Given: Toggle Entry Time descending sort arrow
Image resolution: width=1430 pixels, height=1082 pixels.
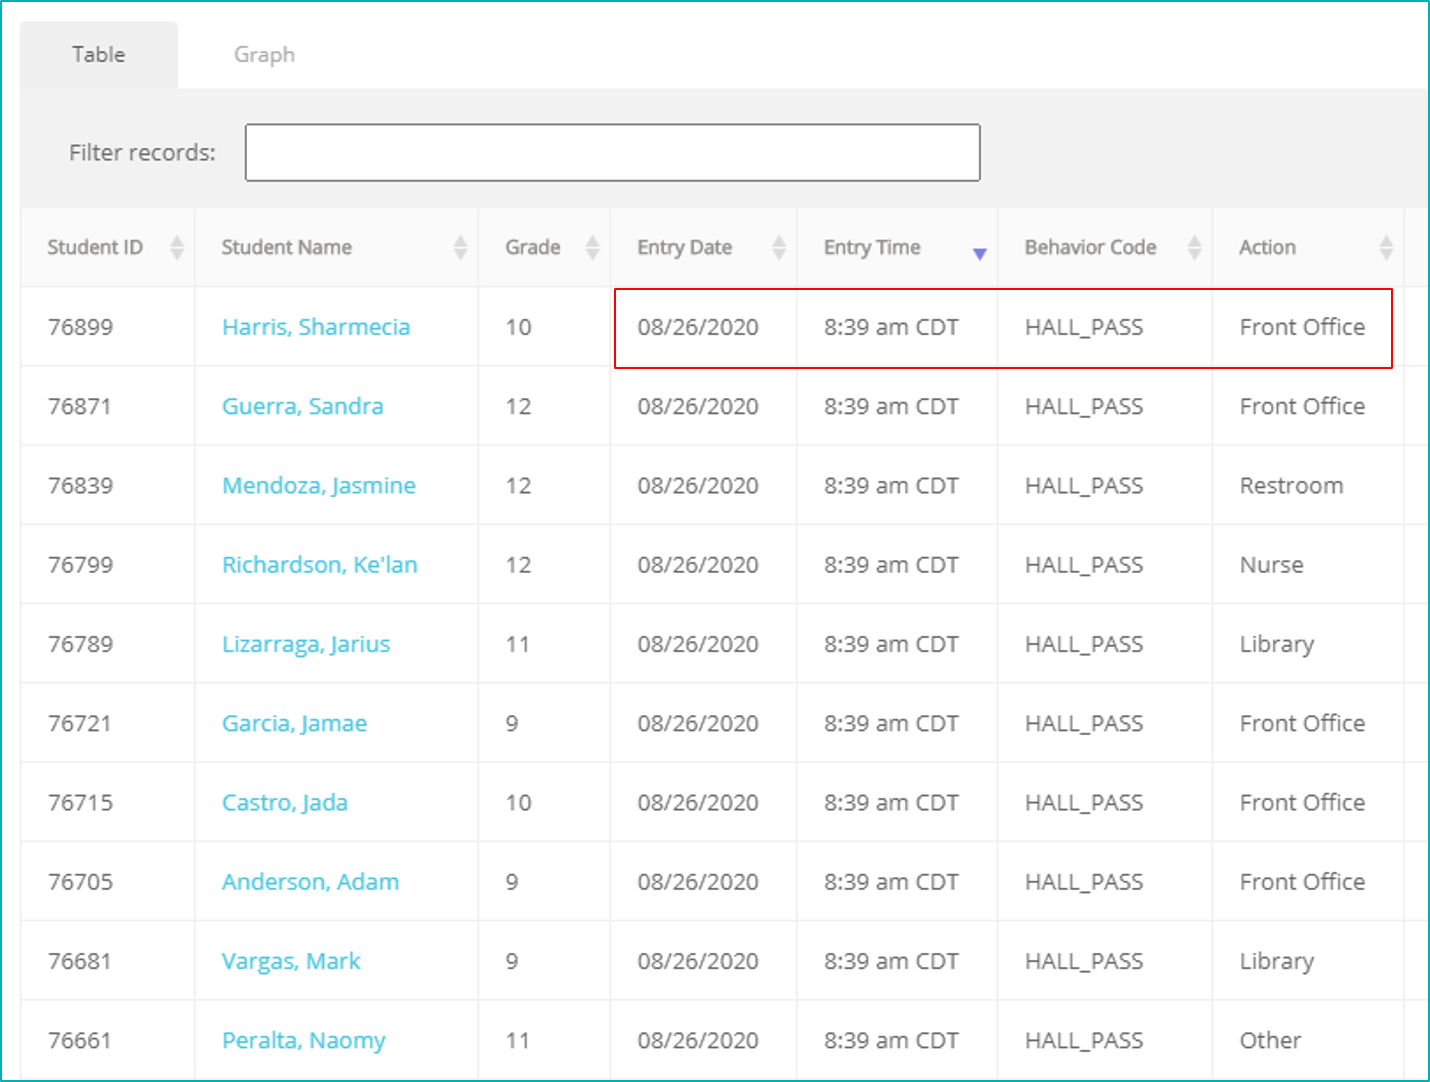Looking at the screenshot, I should (x=979, y=254).
